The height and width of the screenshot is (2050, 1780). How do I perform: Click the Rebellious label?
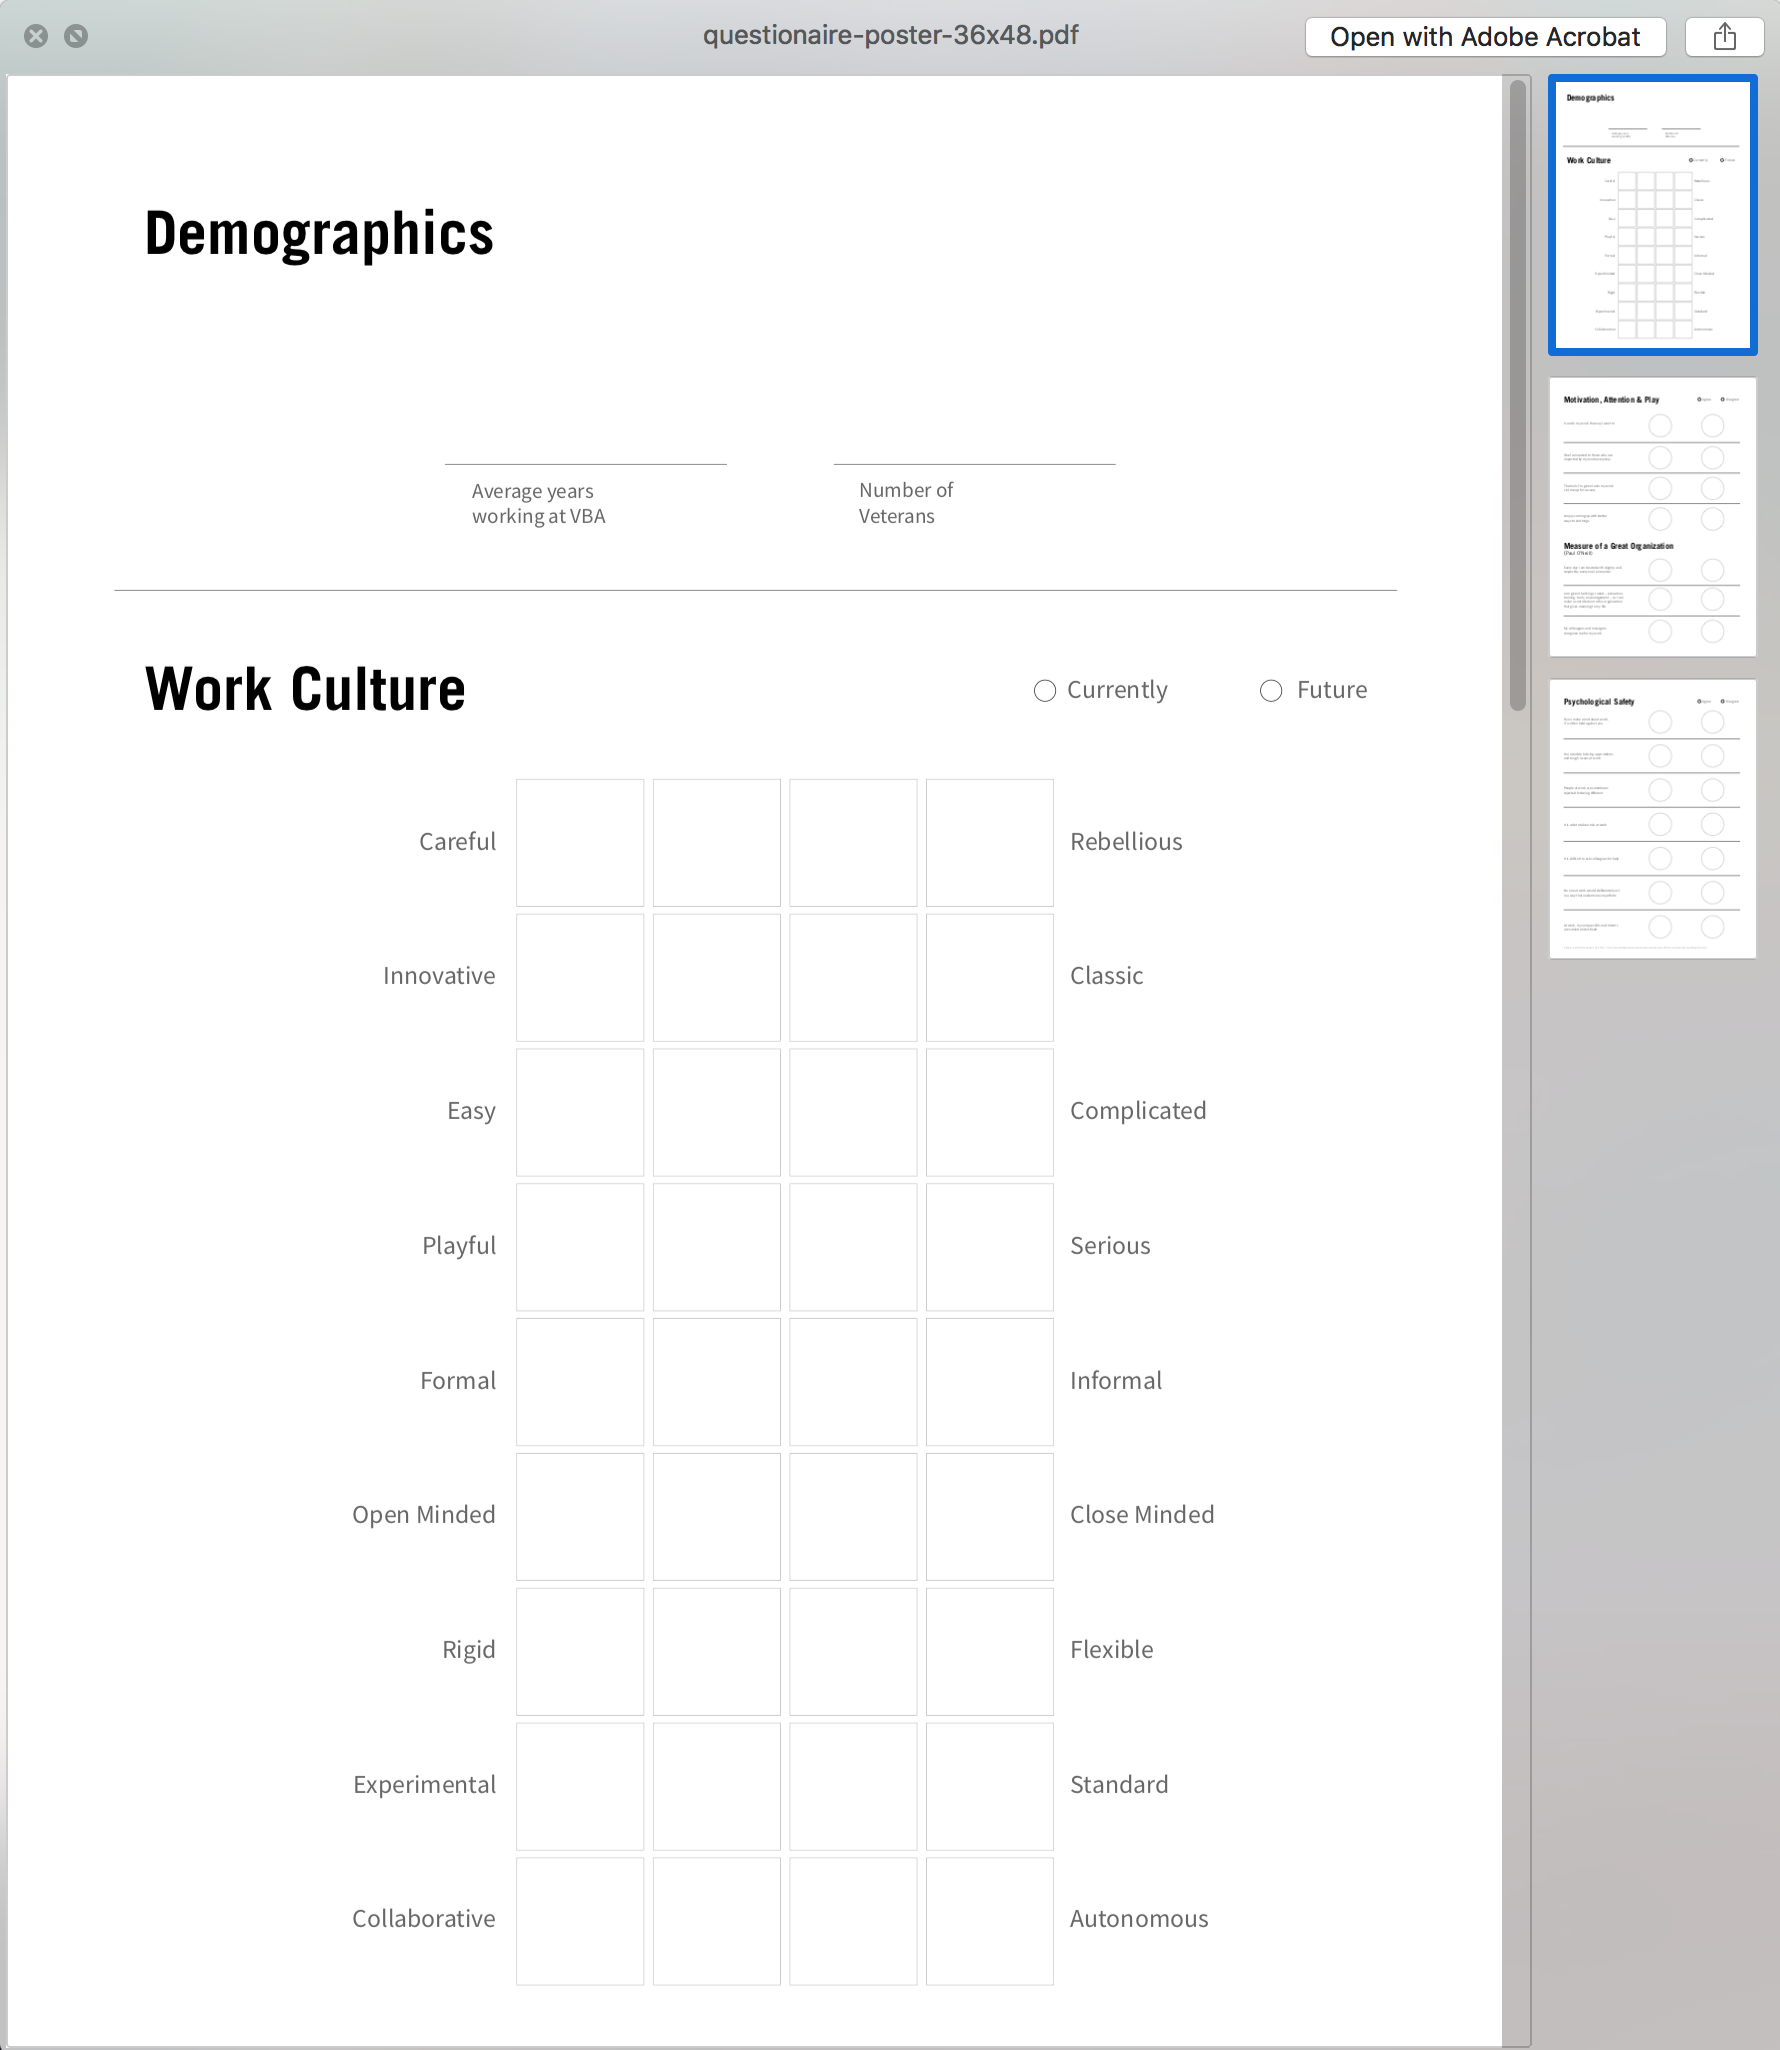pyautogui.click(x=1126, y=842)
